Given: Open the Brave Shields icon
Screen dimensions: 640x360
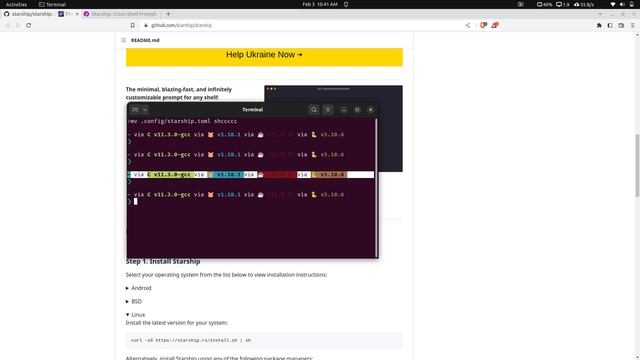Looking at the screenshot, I should [x=483, y=25].
